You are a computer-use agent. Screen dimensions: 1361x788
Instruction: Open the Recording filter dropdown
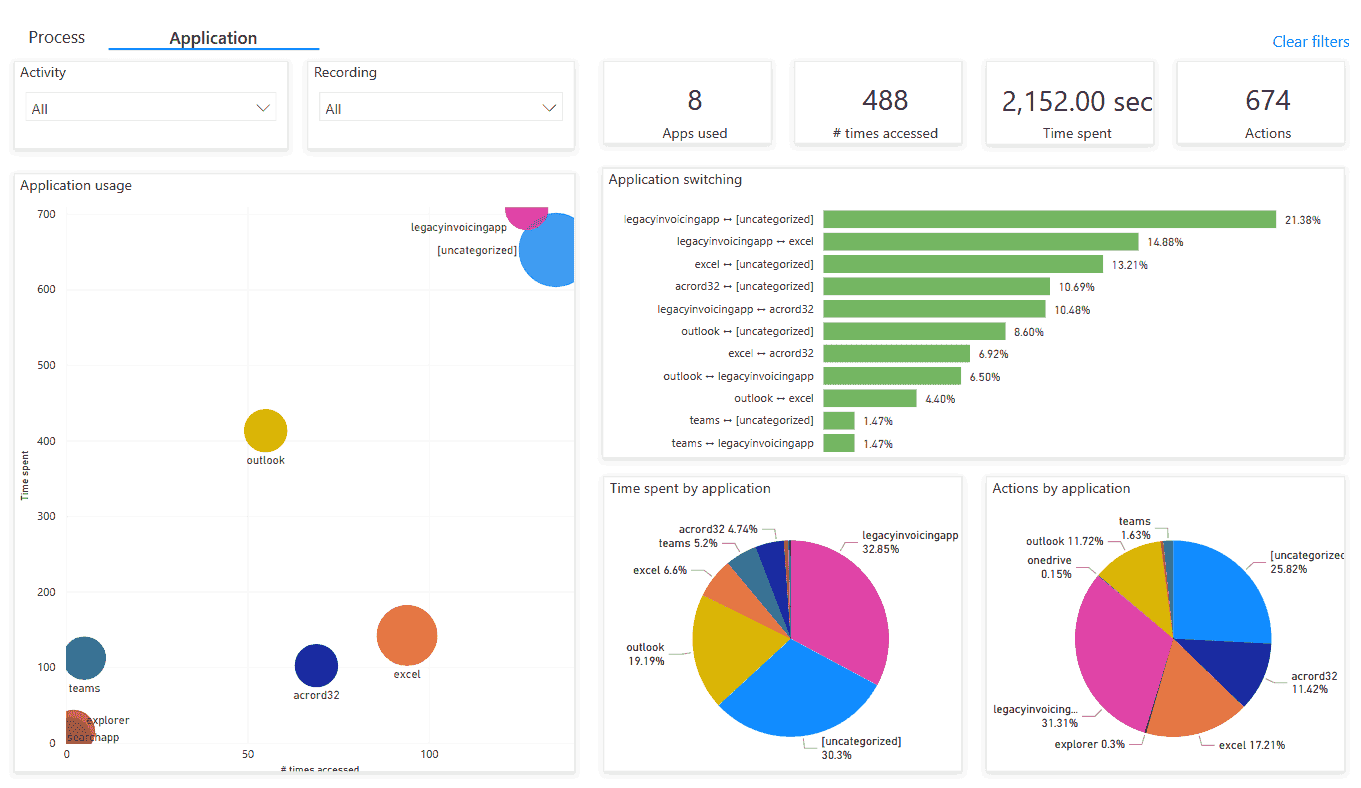440,106
